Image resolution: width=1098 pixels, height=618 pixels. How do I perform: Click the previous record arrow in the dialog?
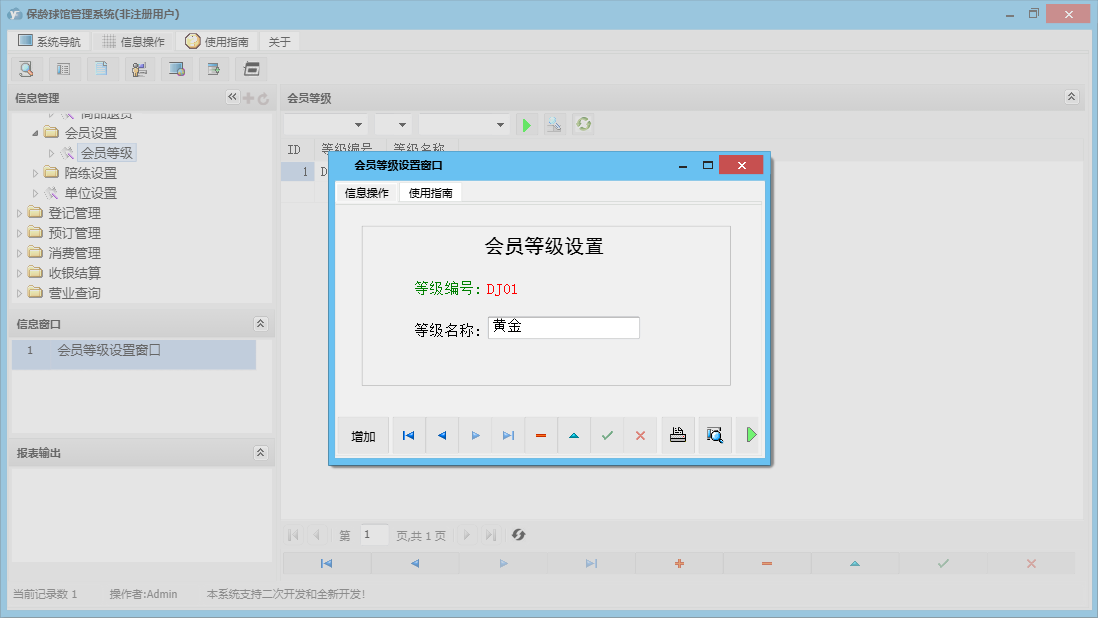click(x=441, y=435)
